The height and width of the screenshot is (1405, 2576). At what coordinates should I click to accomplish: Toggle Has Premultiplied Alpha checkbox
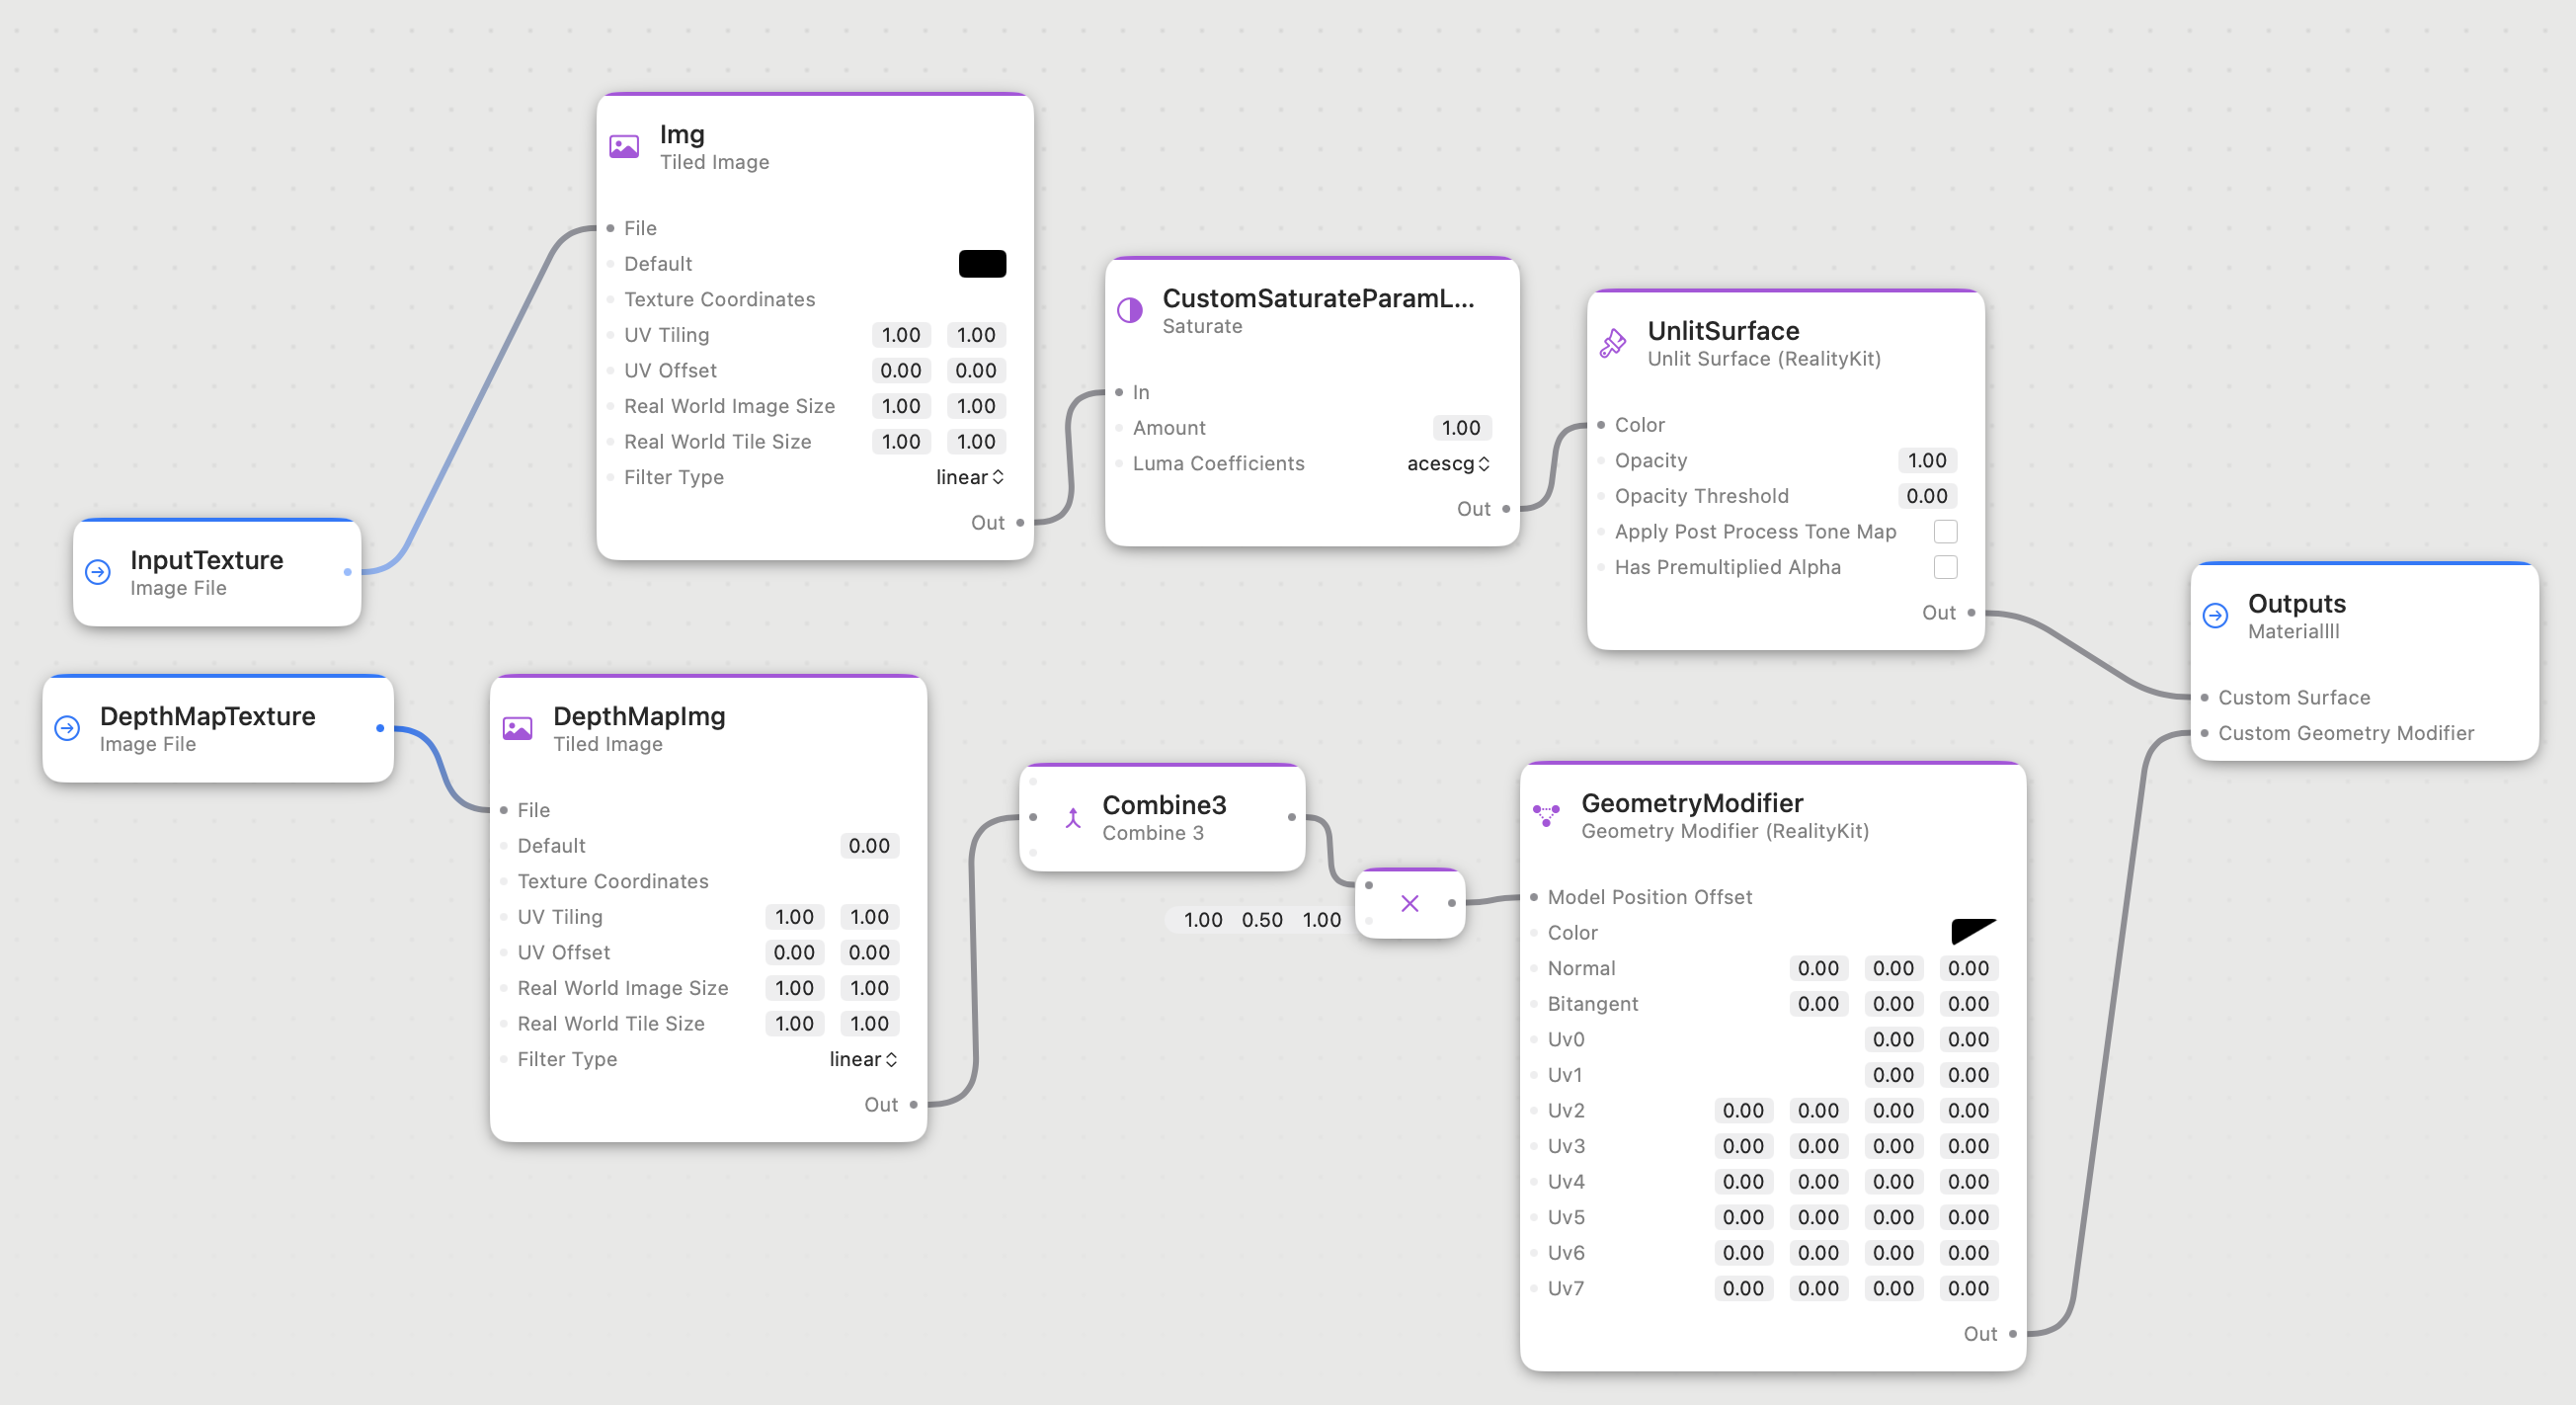point(1945,567)
